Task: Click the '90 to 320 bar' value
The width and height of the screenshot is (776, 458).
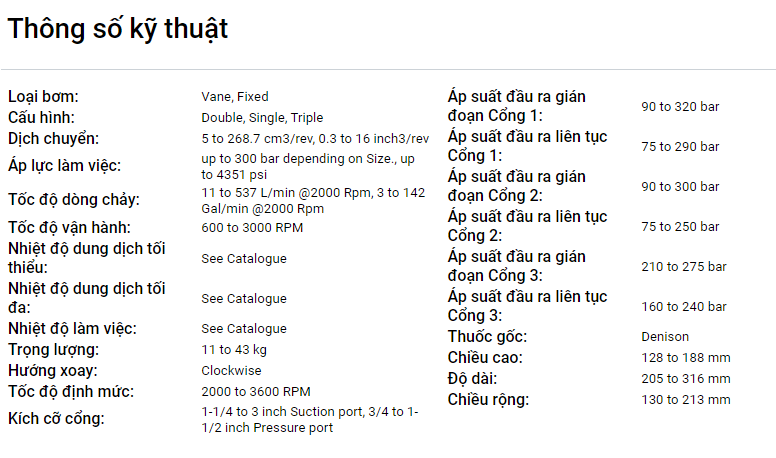Action: [x=680, y=107]
